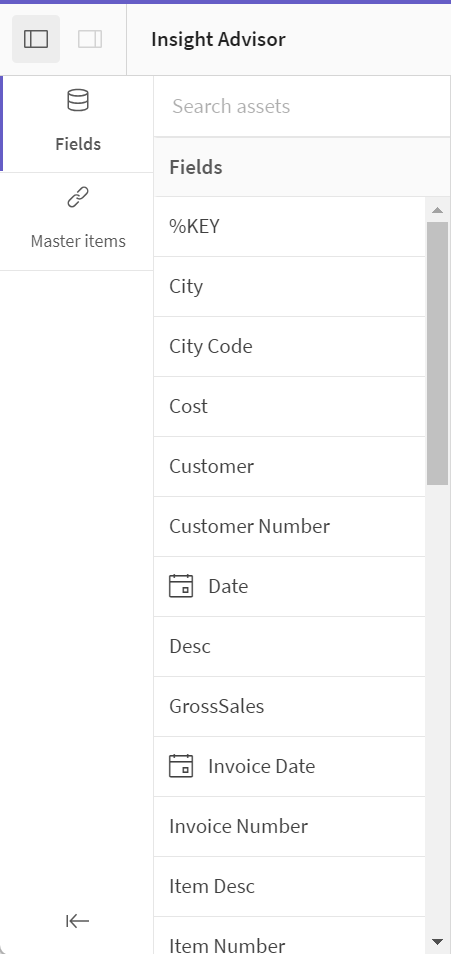Toggle the right properties panel icon
The width and height of the screenshot is (451, 954).
tap(90, 39)
